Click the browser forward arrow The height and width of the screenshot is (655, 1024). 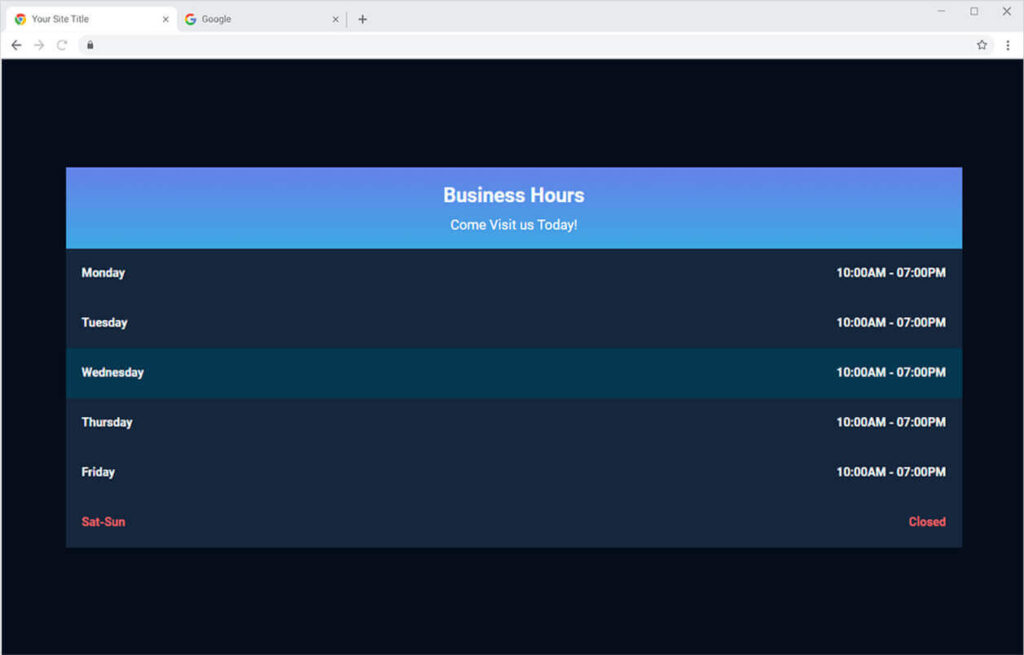39,45
